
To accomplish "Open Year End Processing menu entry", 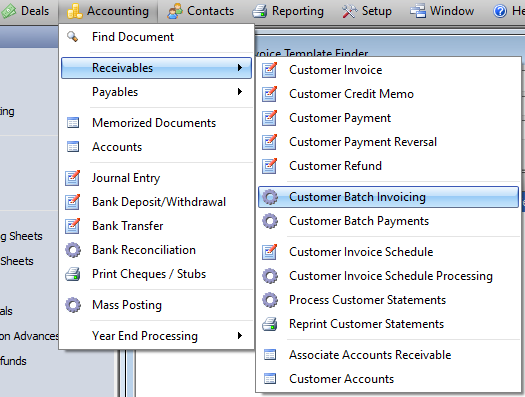I will [x=156, y=335].
